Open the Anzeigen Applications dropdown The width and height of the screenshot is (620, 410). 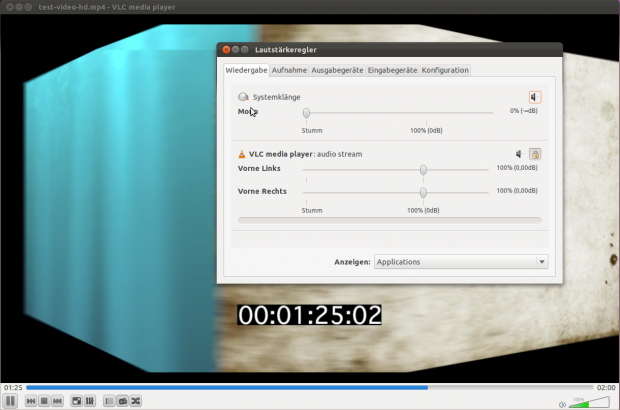click(461, 262)
